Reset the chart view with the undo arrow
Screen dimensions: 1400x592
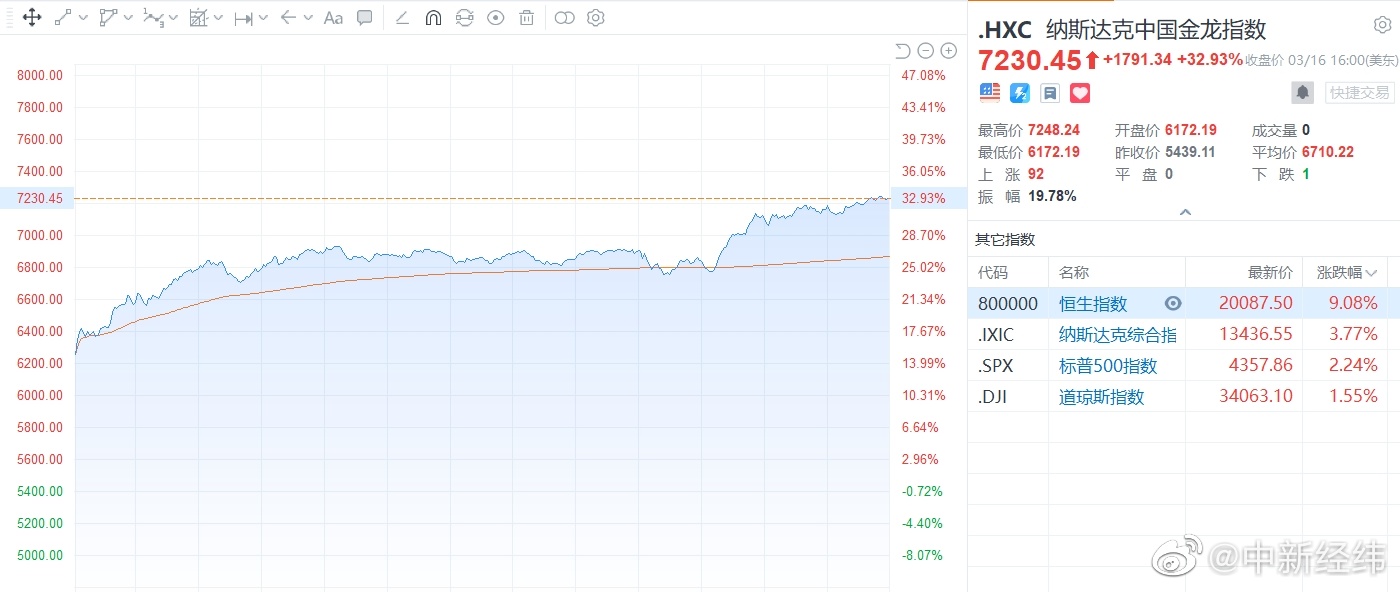pos(902,50)
